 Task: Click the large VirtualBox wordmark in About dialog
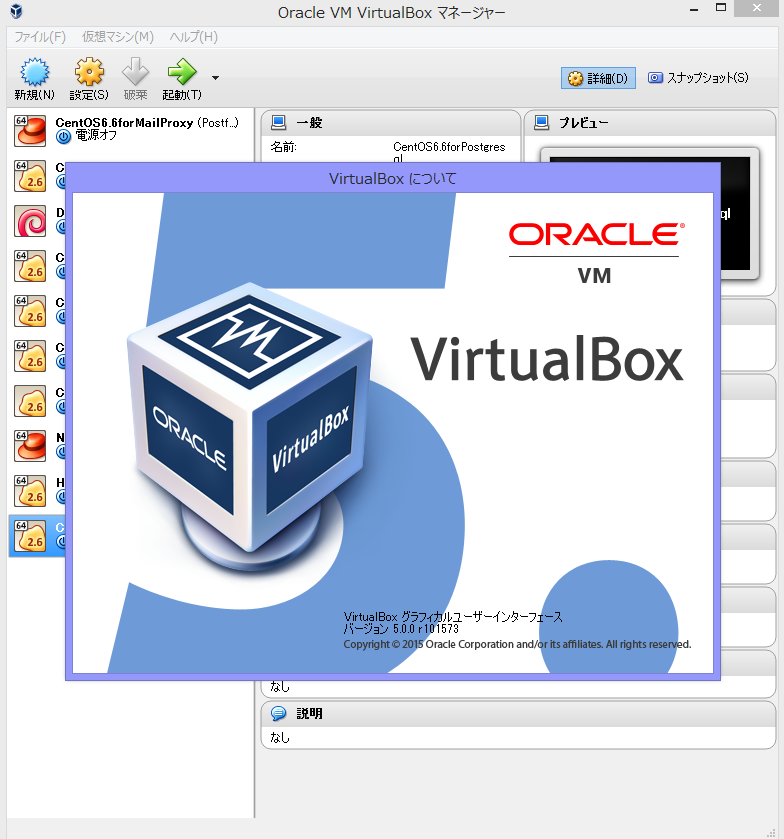tap(547, 359)
